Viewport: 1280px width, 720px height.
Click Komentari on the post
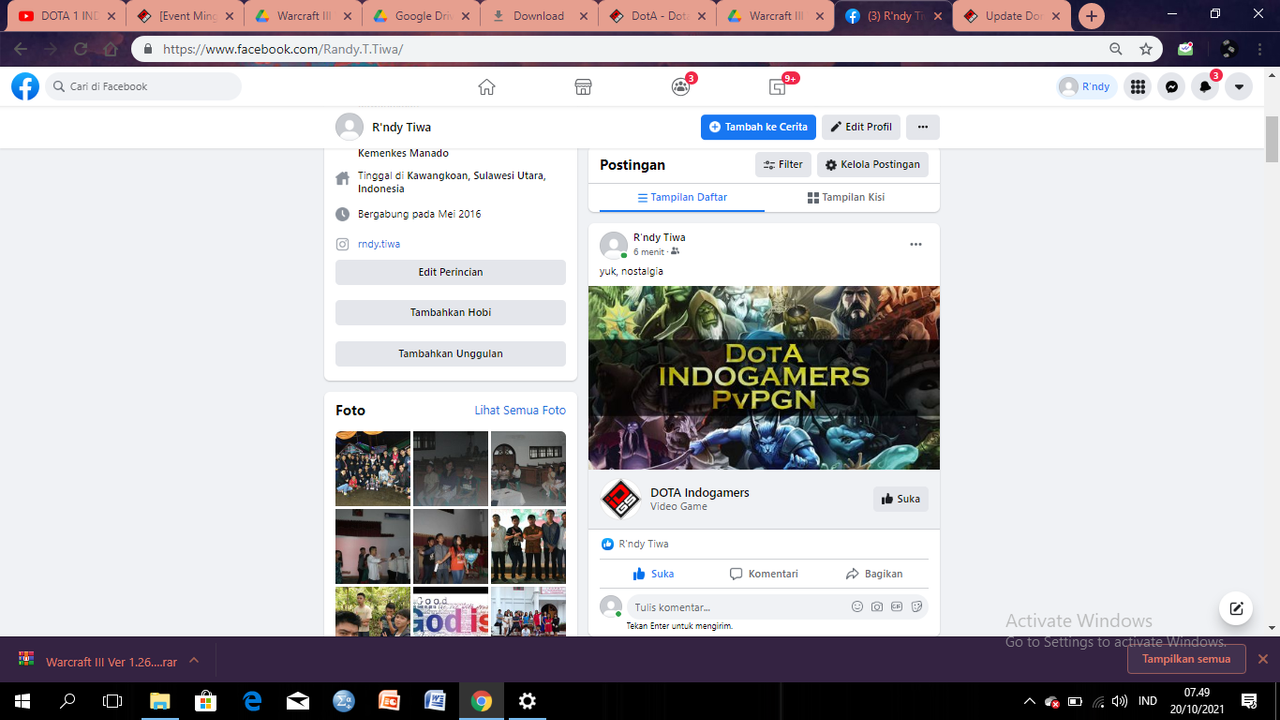(764, 574)
